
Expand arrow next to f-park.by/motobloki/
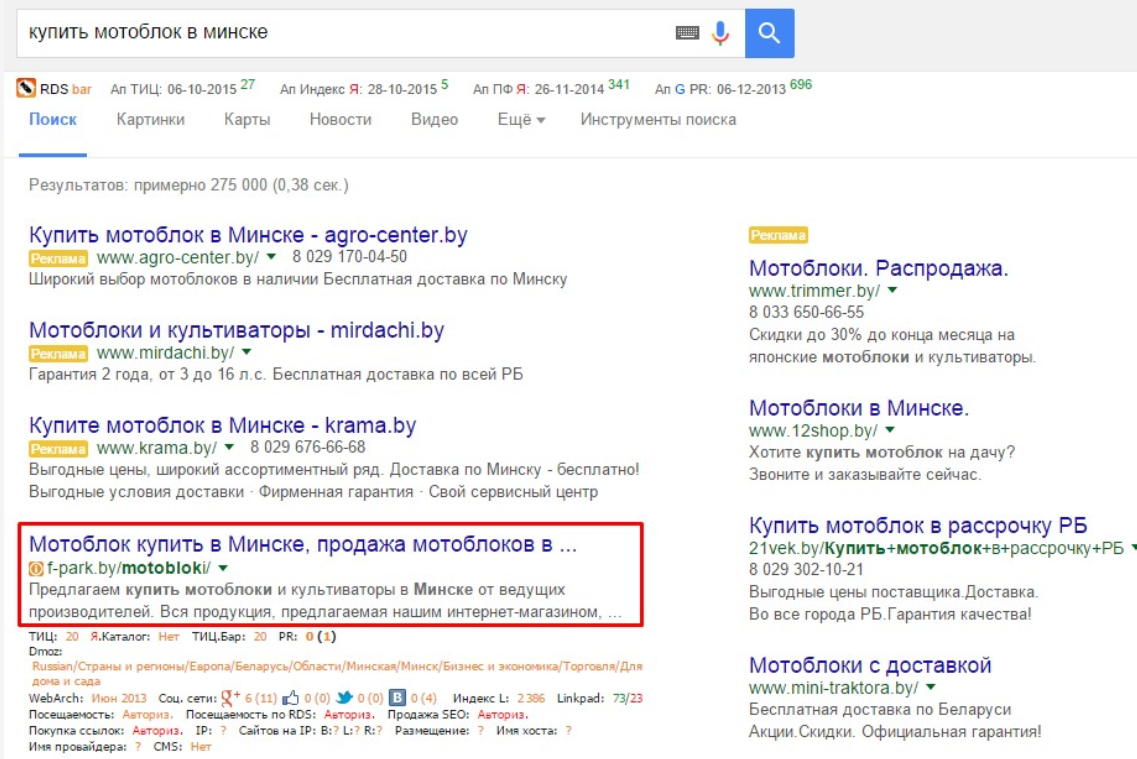(223, 568)
